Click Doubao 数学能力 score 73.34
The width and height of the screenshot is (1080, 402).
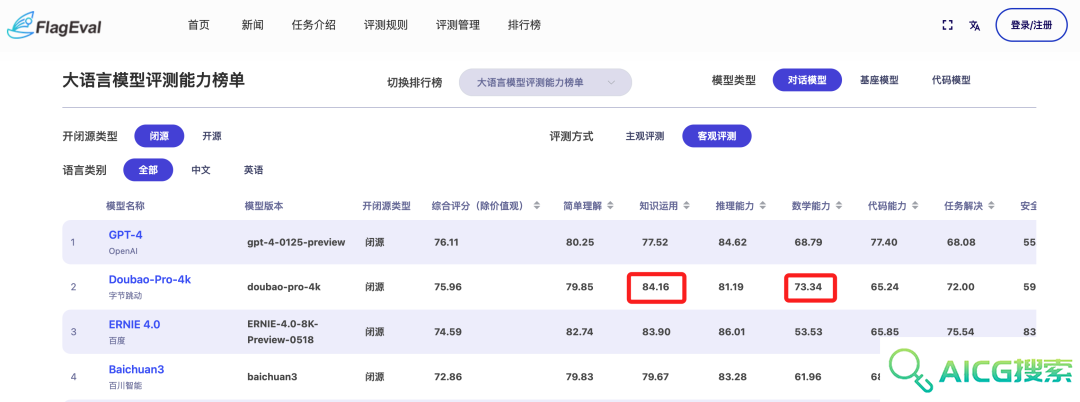point(808,287)
